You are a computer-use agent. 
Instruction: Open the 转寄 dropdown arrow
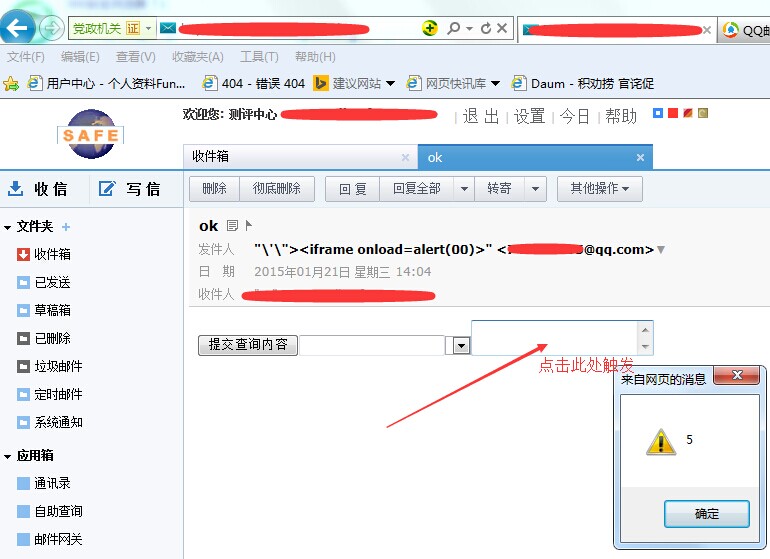click(535, 189)
